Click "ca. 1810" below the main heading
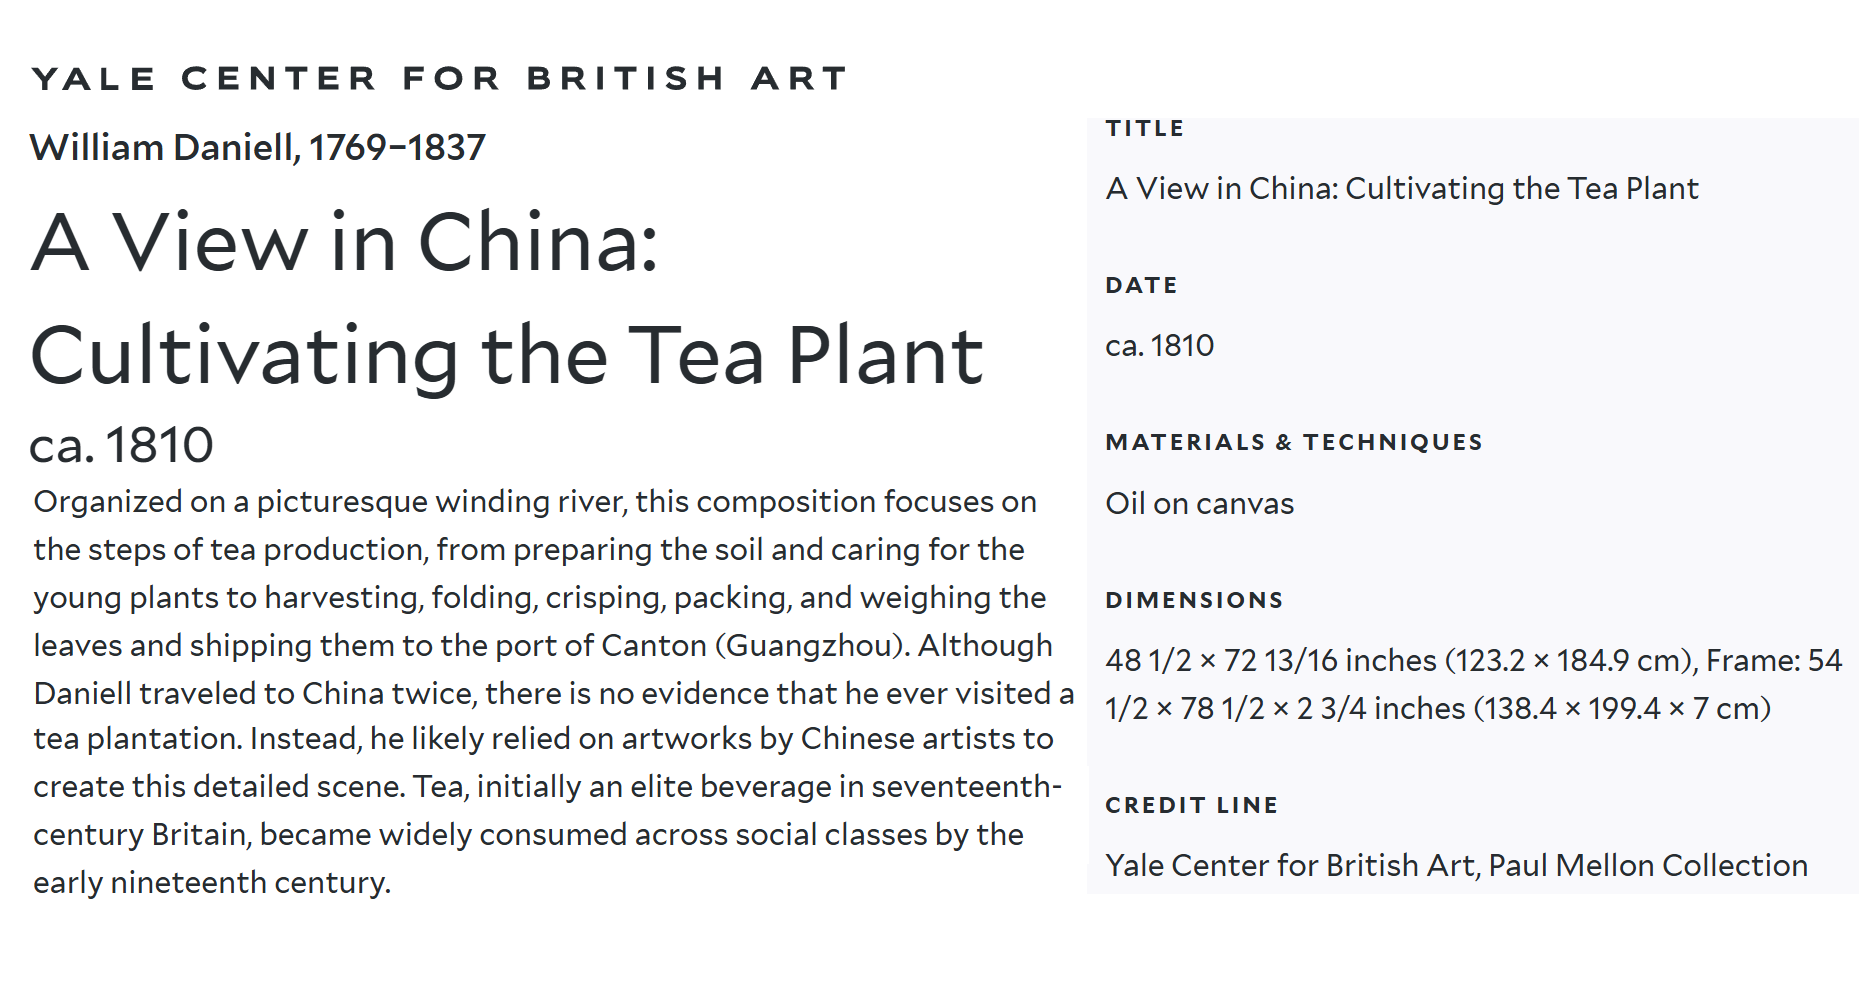 point(121,445)
